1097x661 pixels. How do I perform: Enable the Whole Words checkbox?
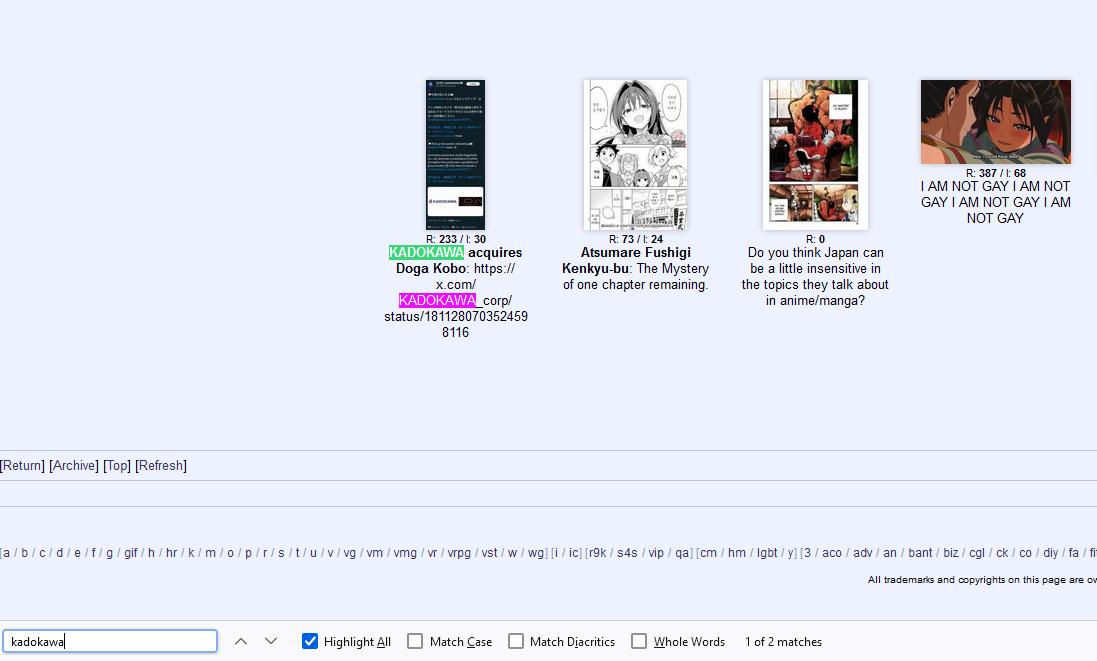click(639, 641)
